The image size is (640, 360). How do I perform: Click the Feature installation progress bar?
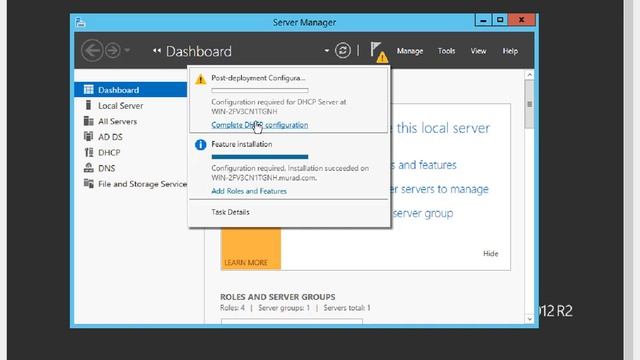(x=260, y=157)
